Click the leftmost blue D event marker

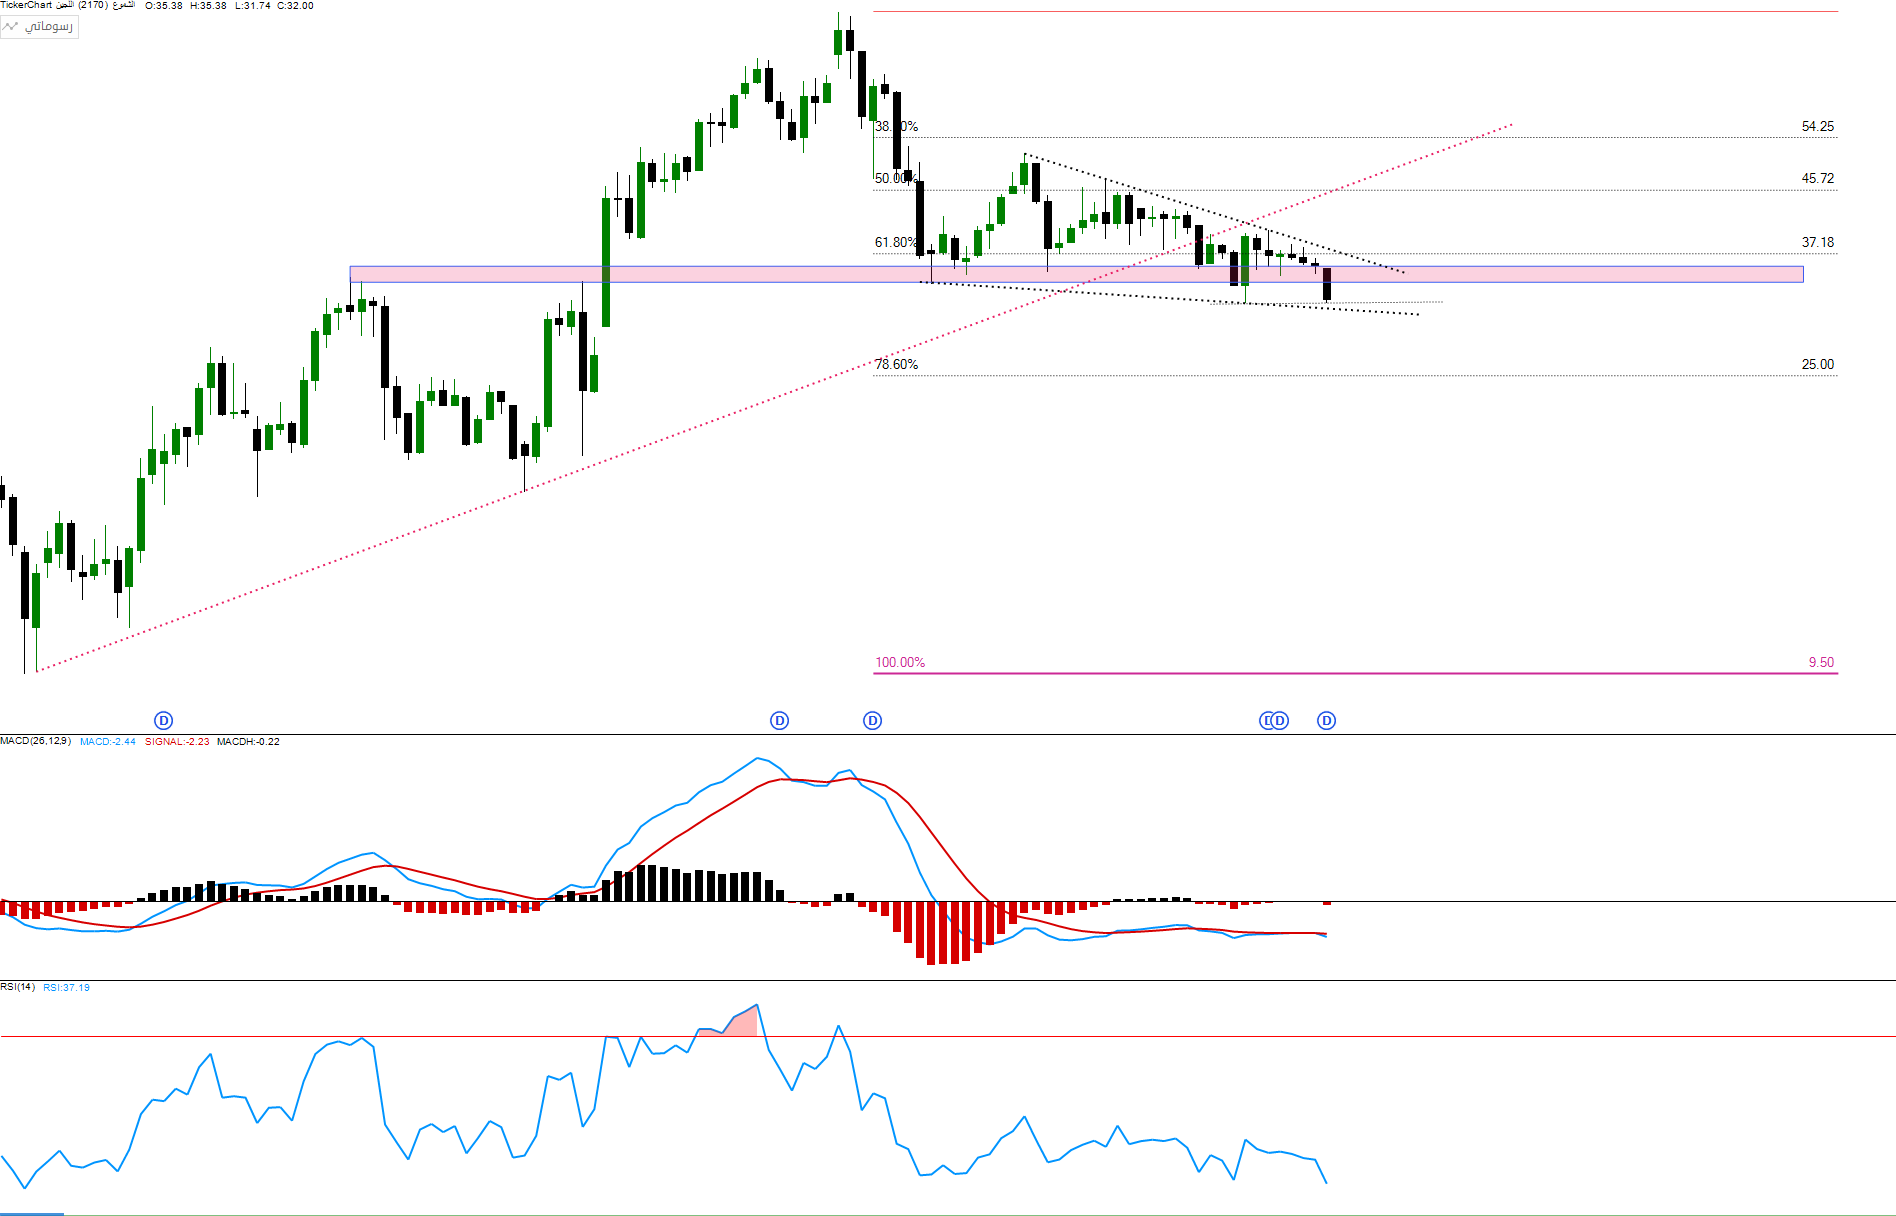click(x=164, y=720)
